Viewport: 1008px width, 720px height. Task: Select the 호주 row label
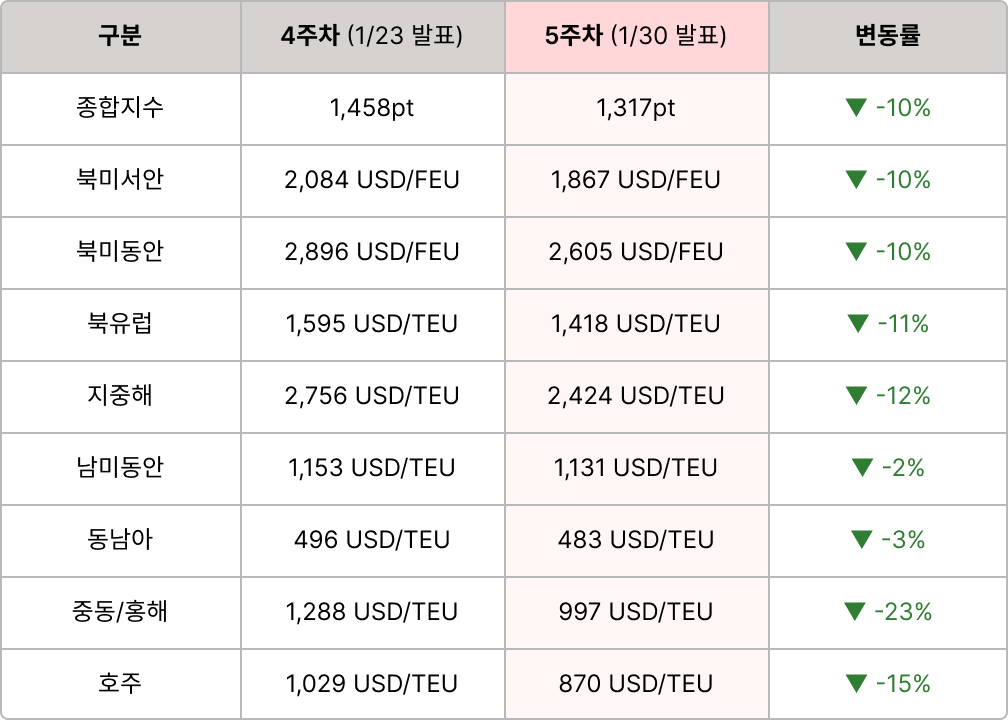coord(120,684)
